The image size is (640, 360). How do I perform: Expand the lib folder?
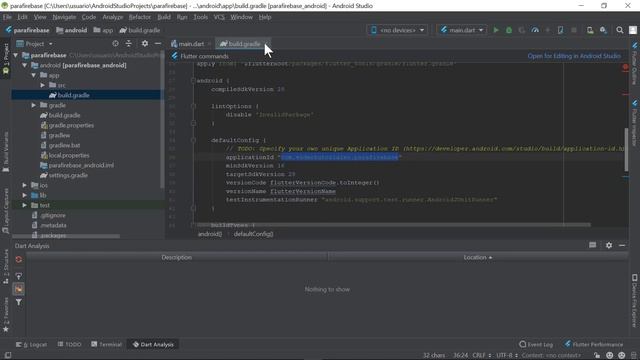tap(24, 196)
